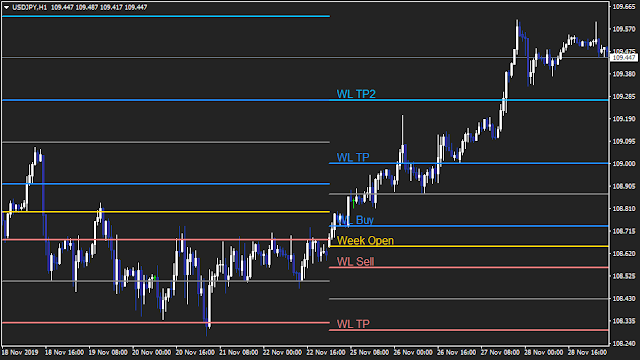Click the 109.665 price scale value

point(624,7)
